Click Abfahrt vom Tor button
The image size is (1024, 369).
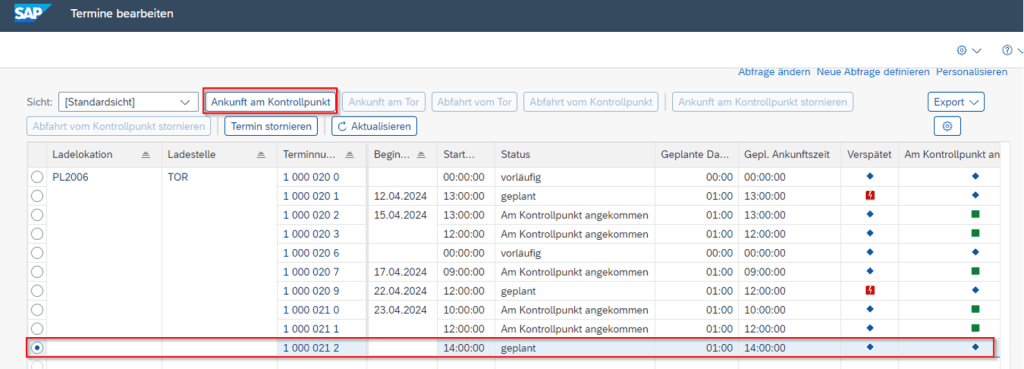coord(475,102)
